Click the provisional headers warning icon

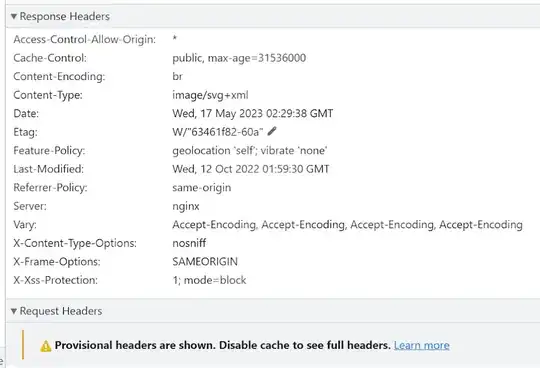pos(45,346)
